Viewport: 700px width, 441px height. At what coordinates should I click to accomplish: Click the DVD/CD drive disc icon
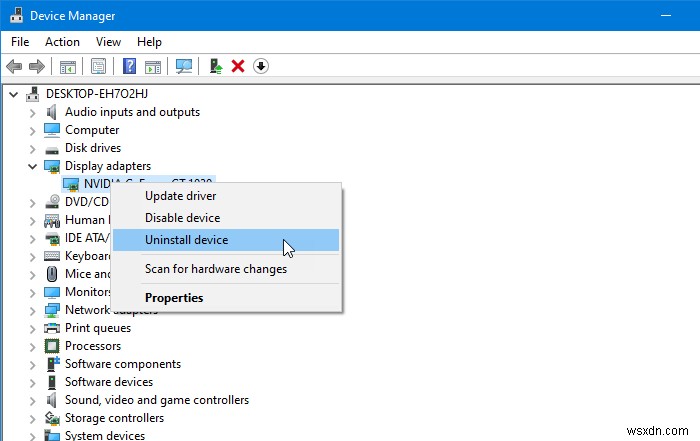tap(52, 202)
